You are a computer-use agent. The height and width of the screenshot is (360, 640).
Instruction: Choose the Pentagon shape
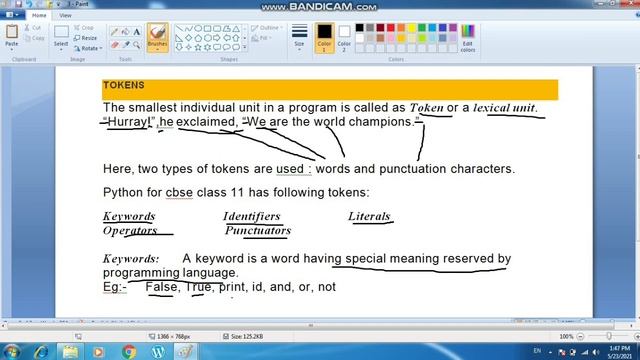pyautogui.click(x=198, y=38)
